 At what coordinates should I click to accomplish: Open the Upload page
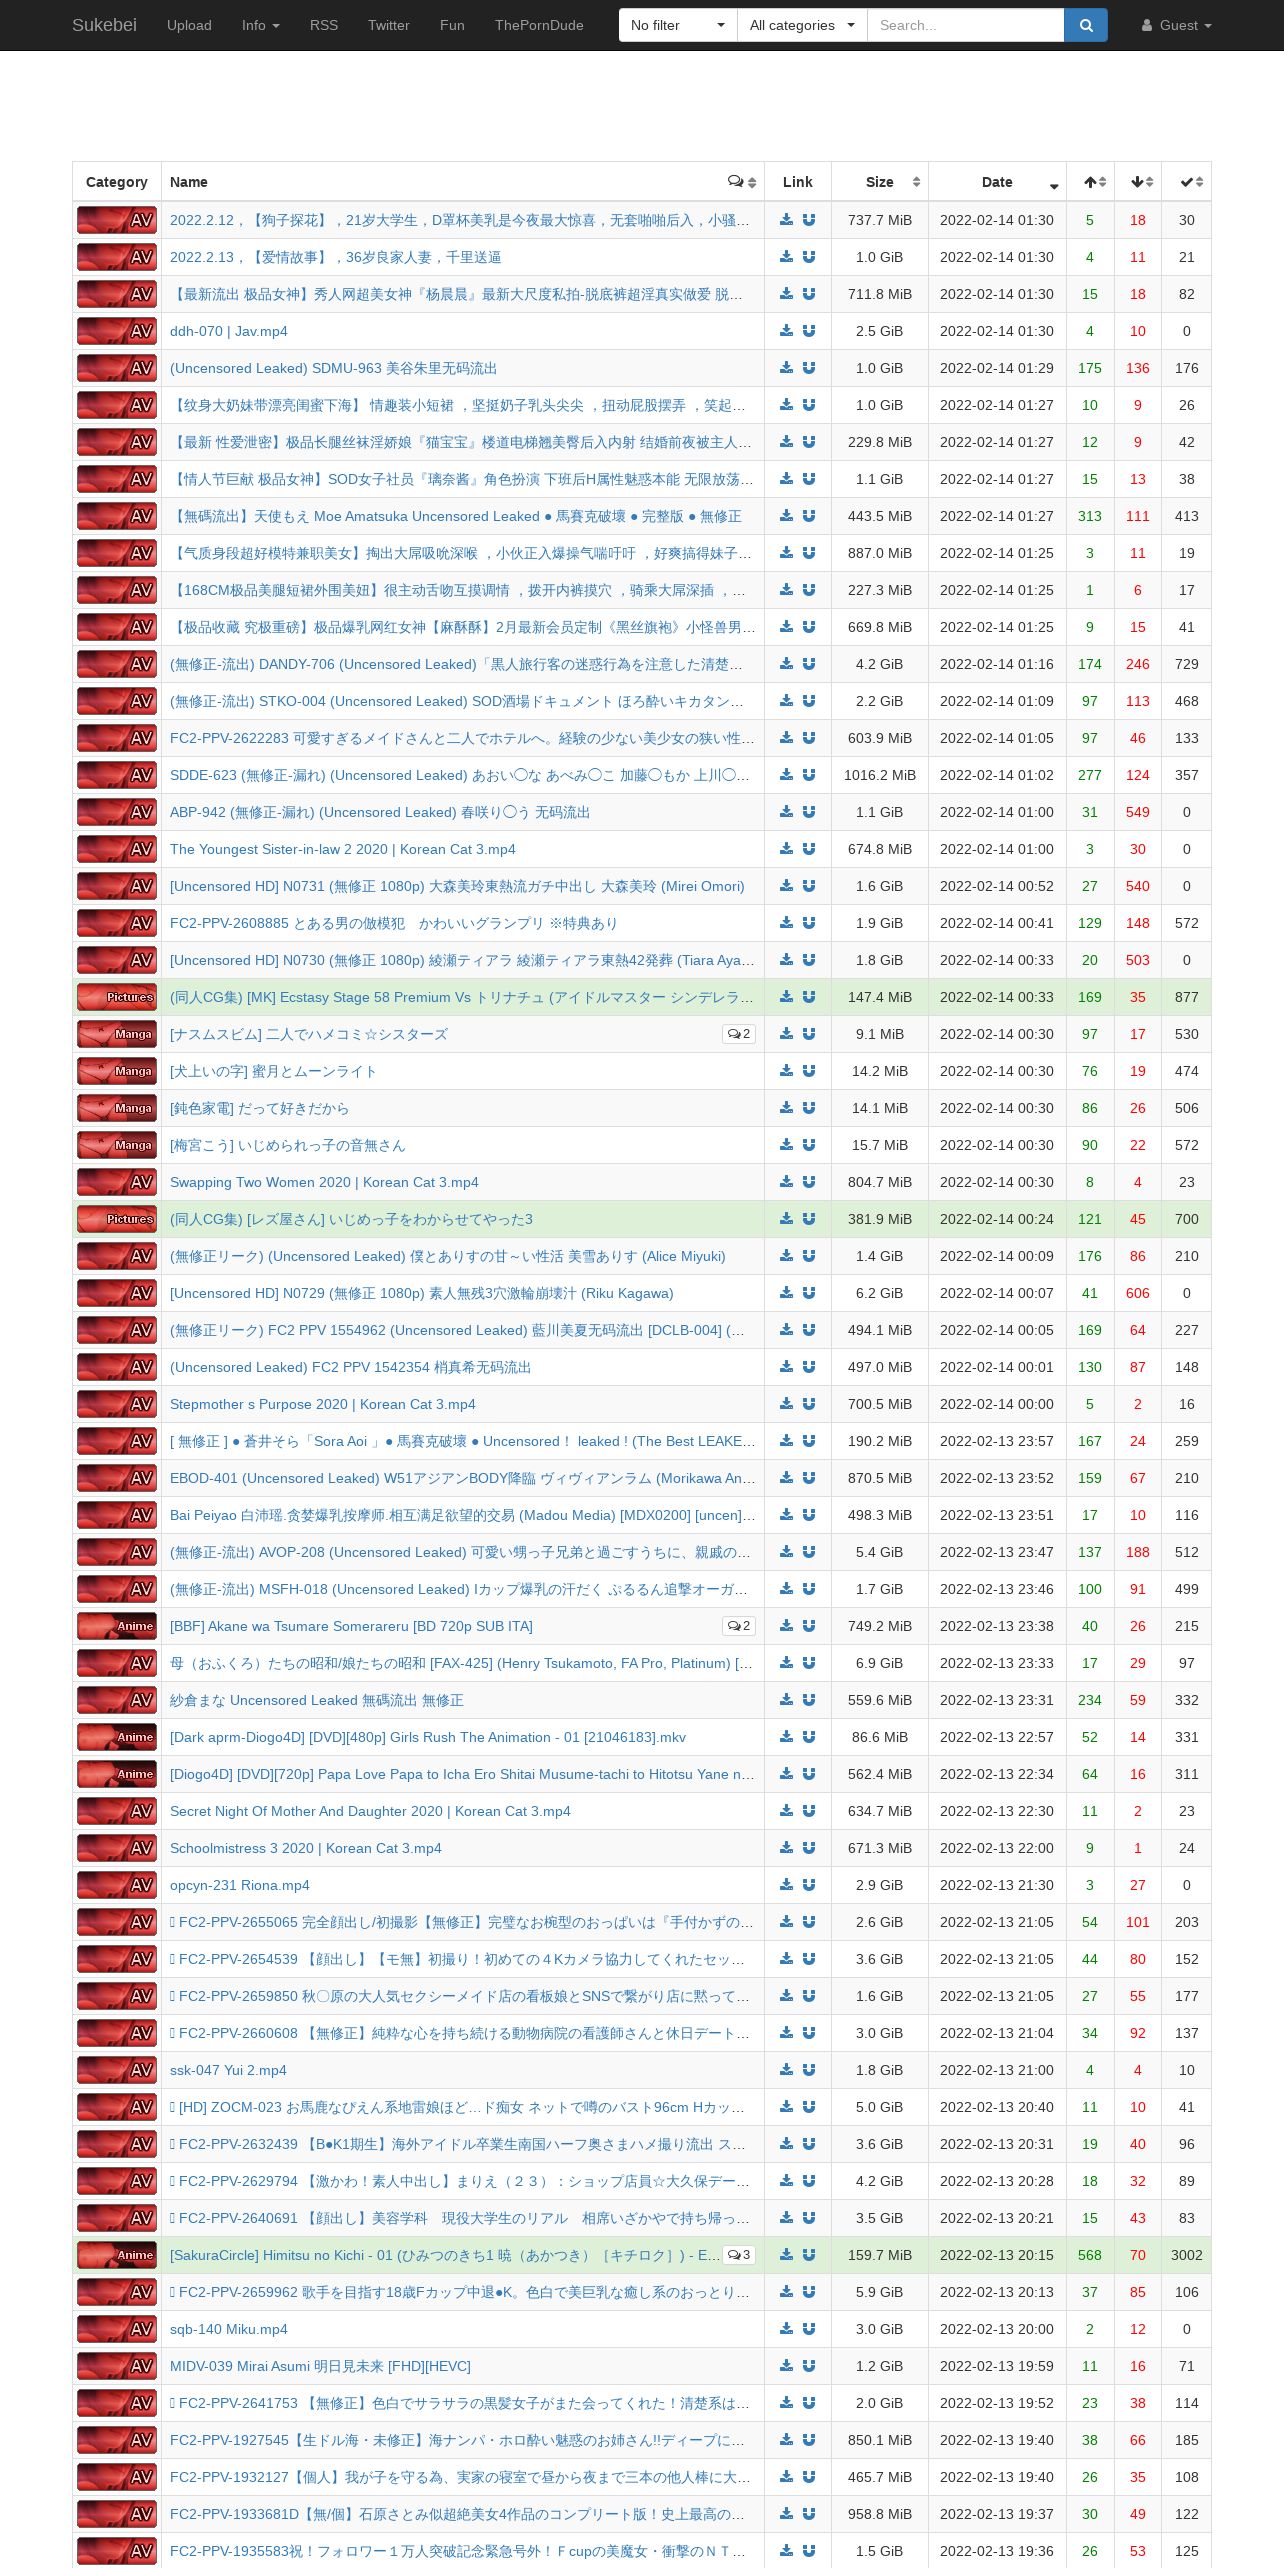189,25
